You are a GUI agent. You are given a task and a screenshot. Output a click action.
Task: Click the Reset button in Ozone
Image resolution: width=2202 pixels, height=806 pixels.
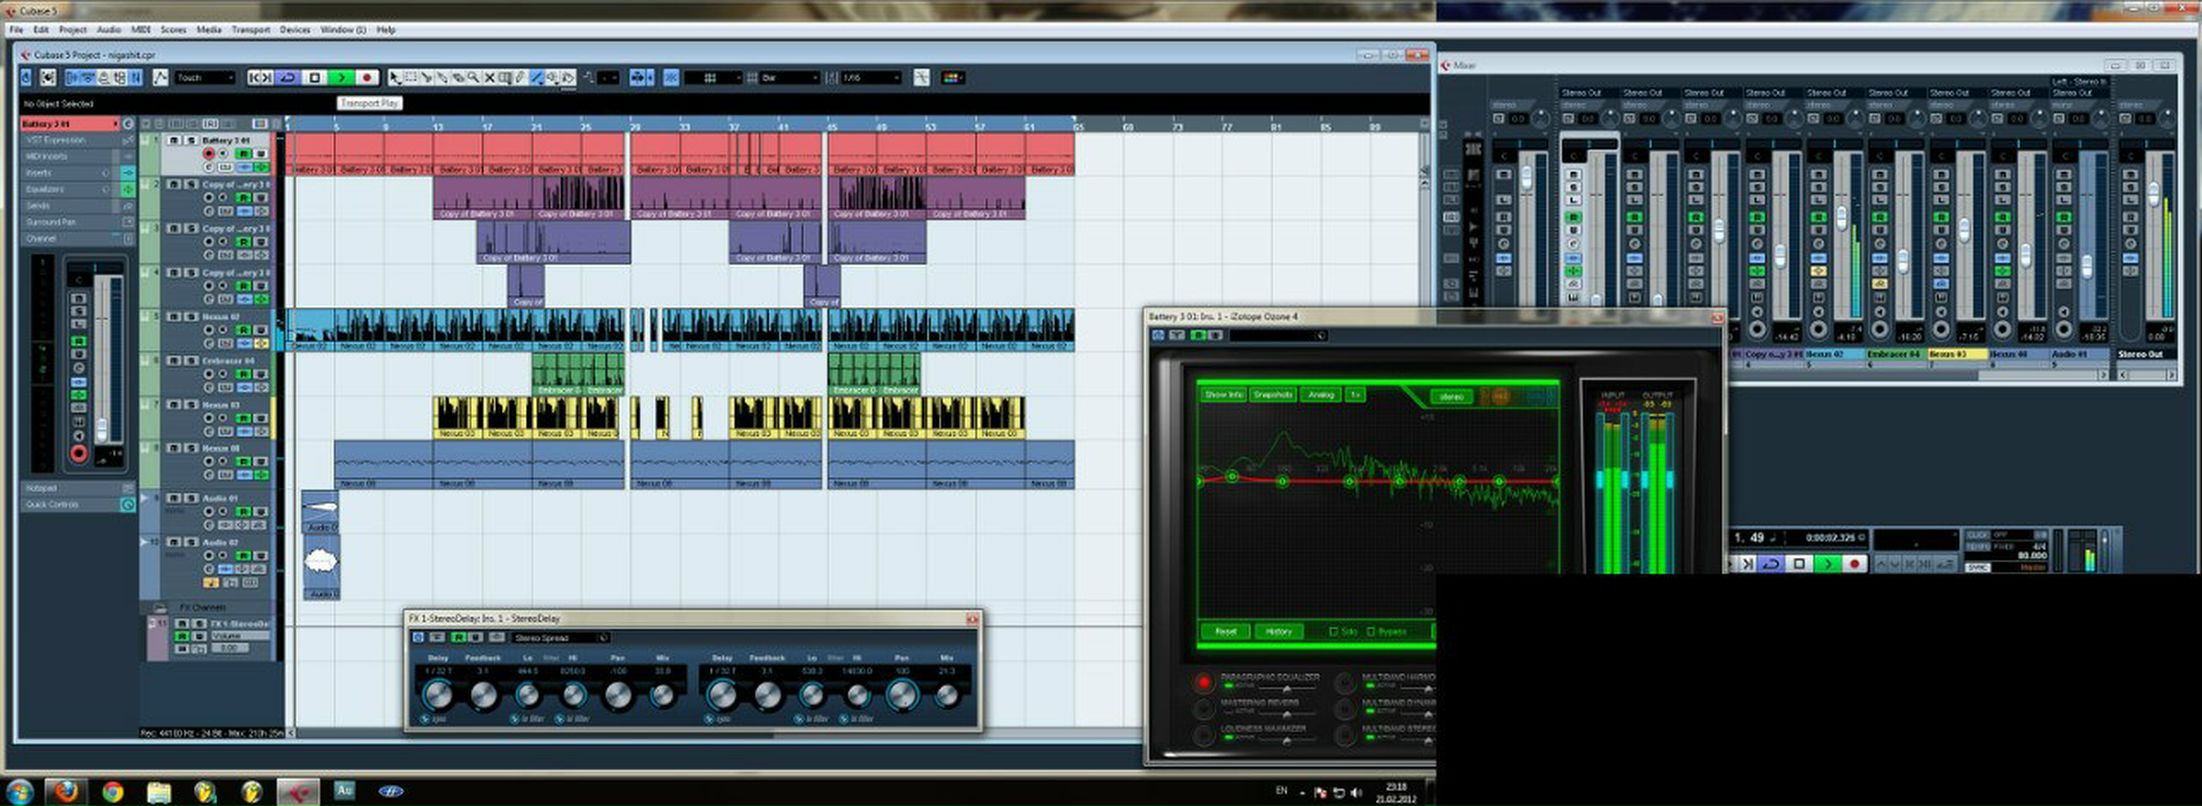click(1225, 631)
